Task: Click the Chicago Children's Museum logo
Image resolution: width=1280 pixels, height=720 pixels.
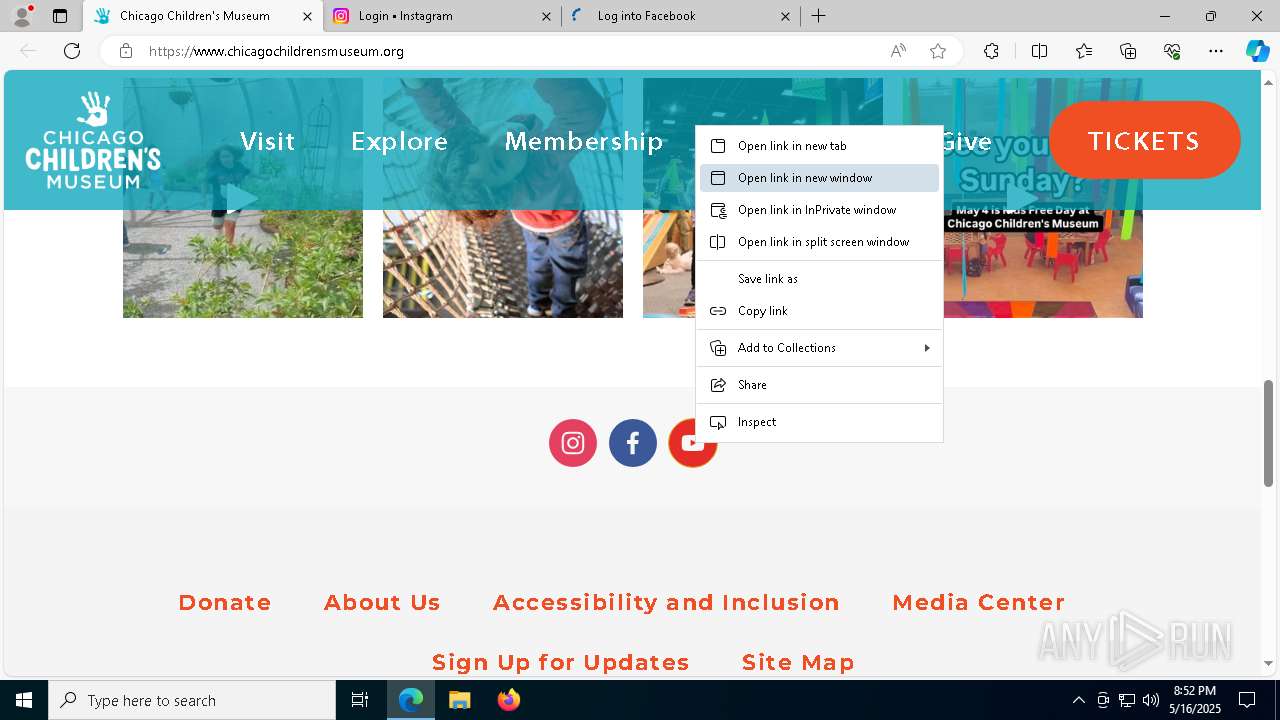Action: (x=93, y=141)
